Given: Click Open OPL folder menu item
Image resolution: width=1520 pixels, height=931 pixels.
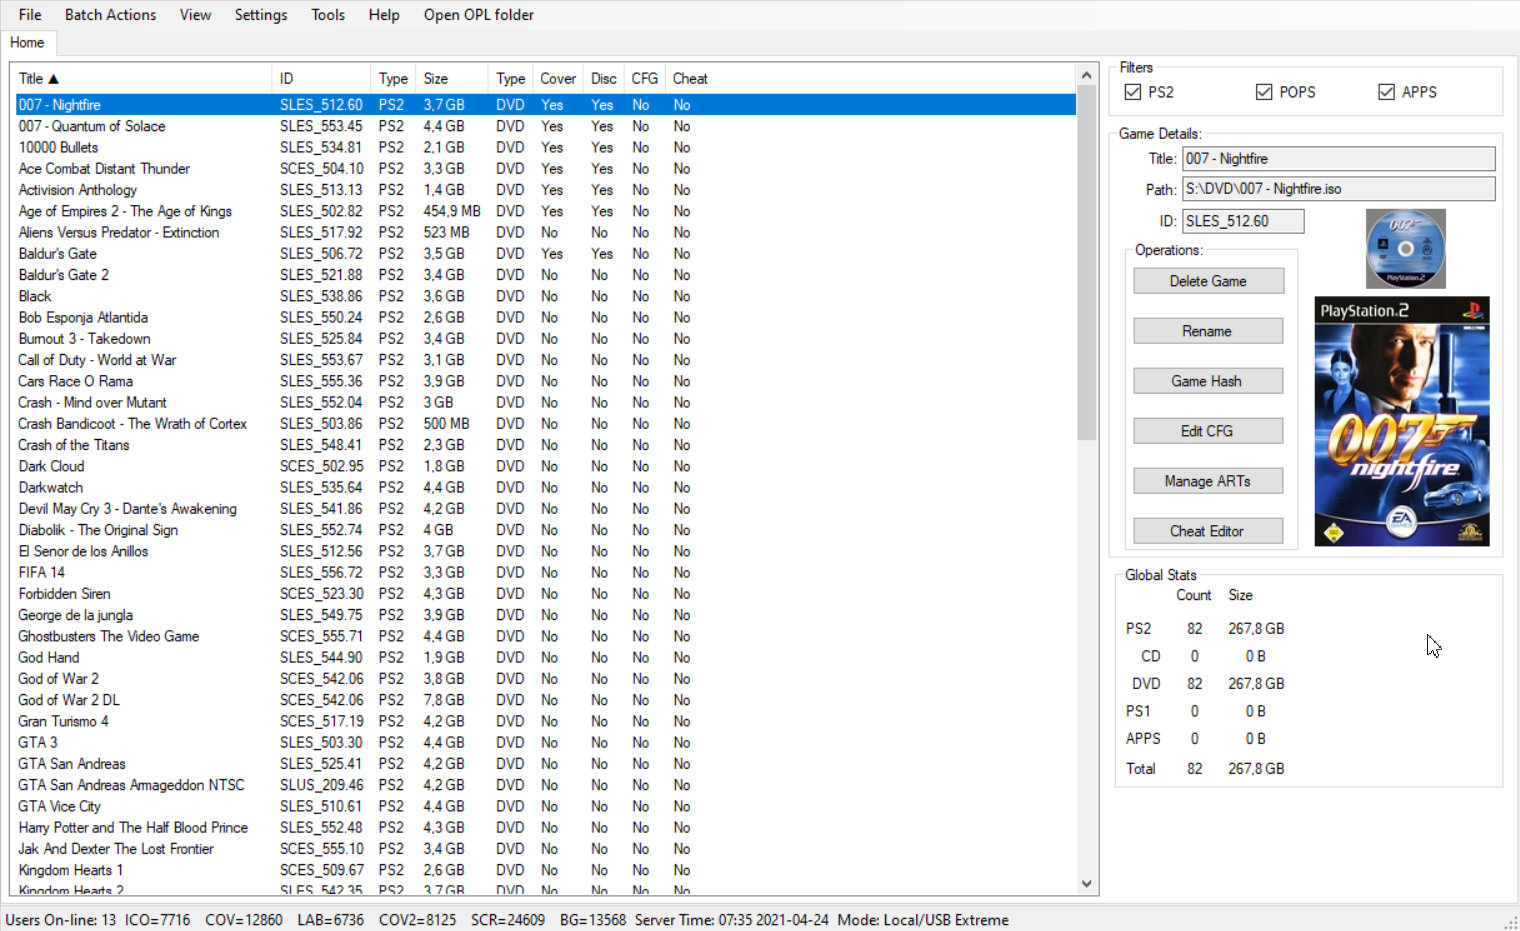Looking at the screenshot, I should (x=478, y=15).
